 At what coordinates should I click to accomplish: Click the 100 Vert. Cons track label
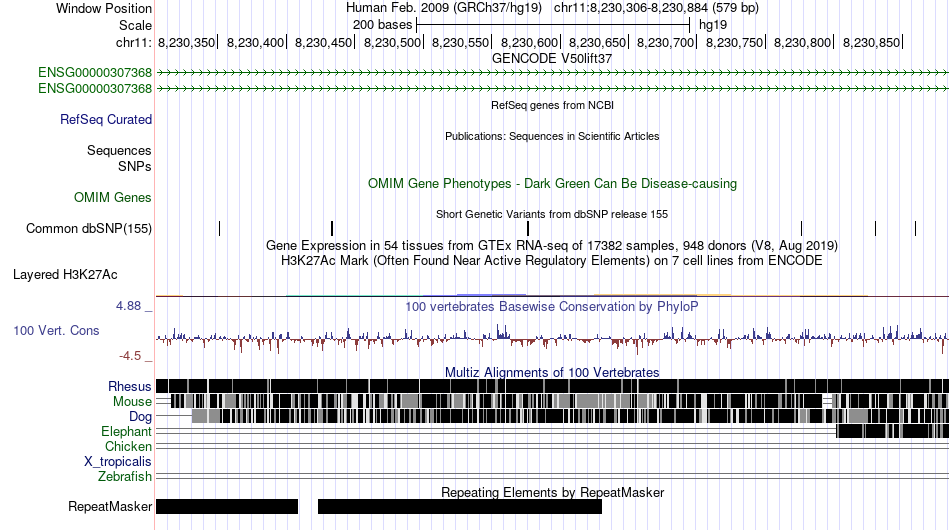point(56,330)
